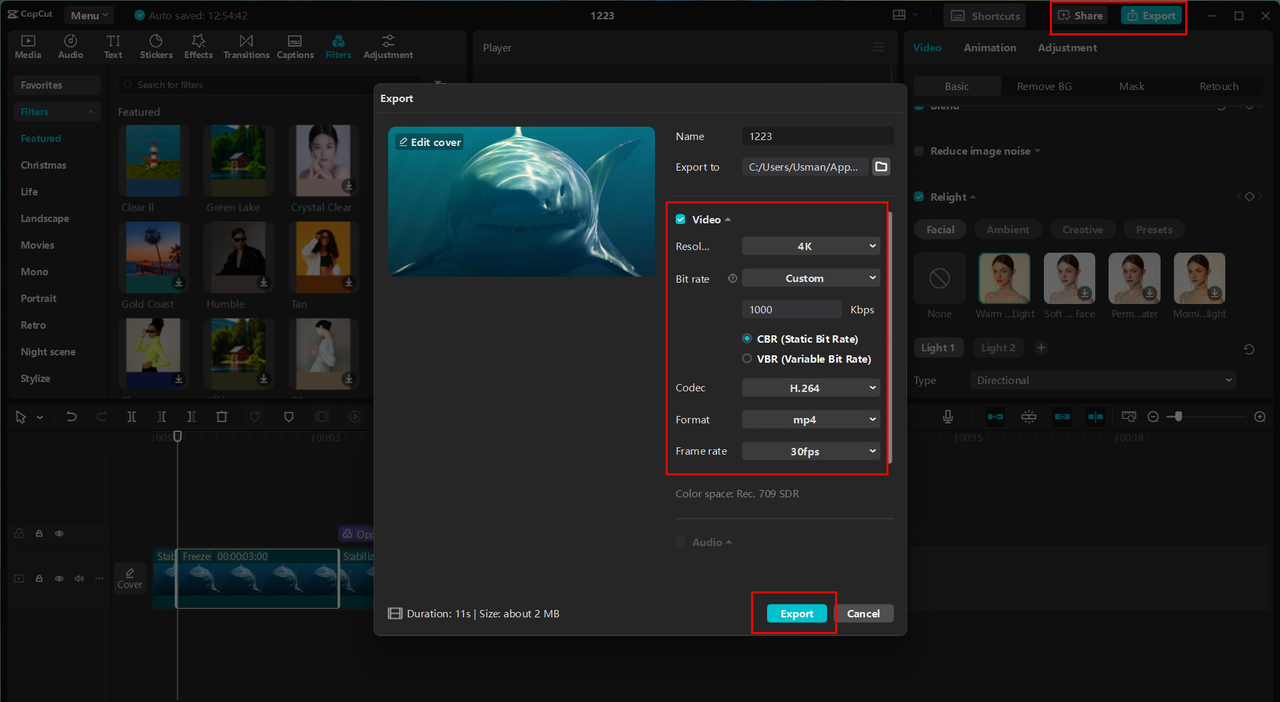The image size is (1280, 702).
Task: Open the Text panel tab
Action: pyautogui.click(x=113, y=46)
